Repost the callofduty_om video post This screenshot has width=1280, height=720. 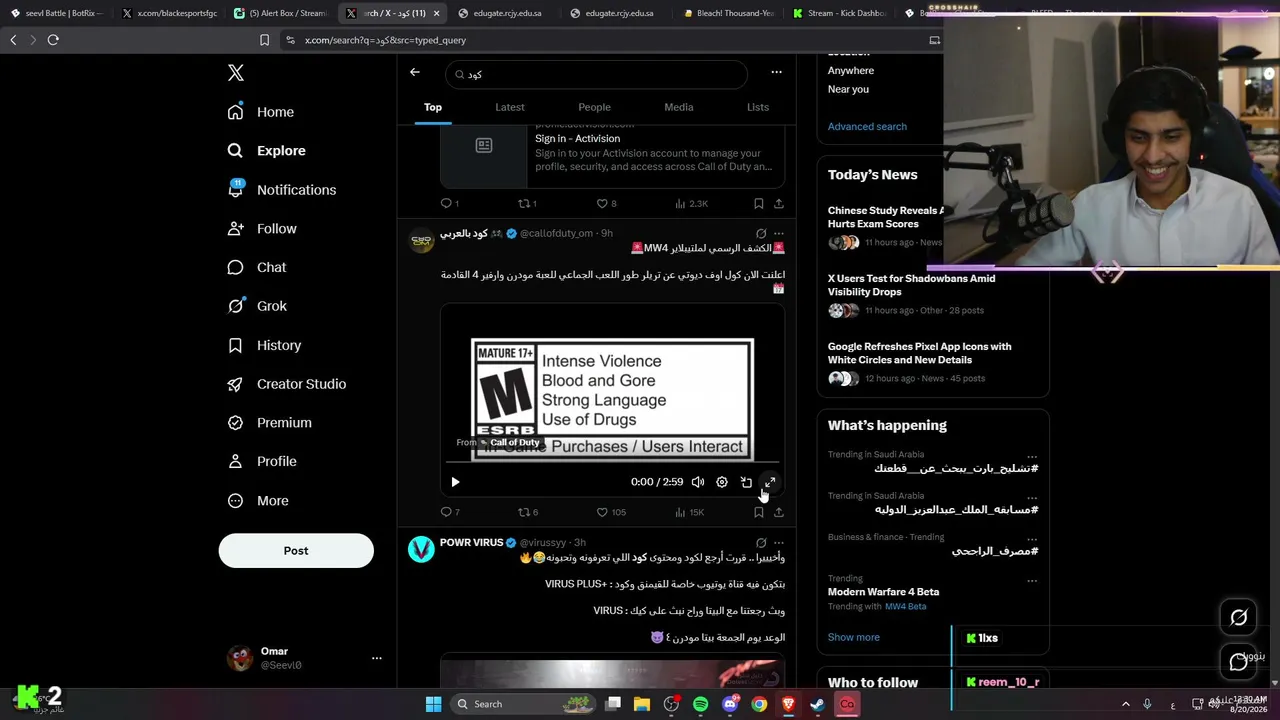(523, 512)
